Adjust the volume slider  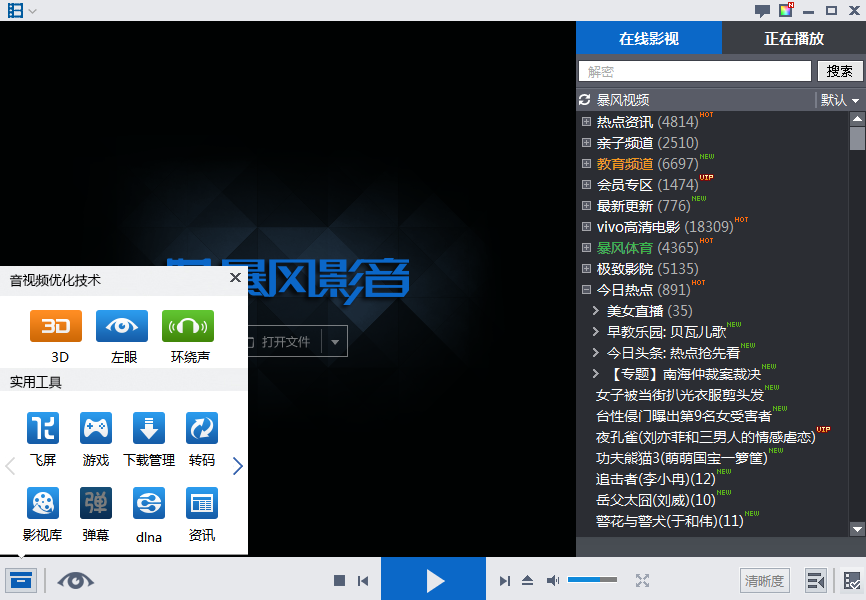pos(592,580)
